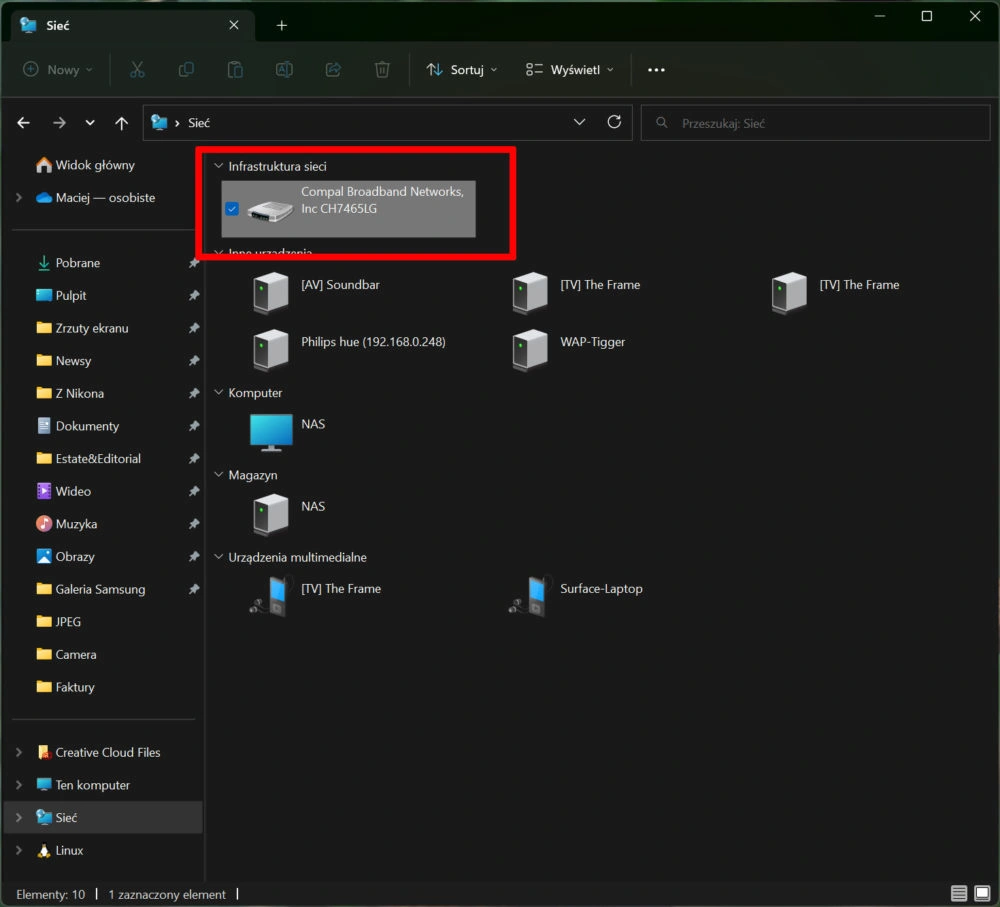Expand Ten komputer tree node
The height and width of the screenshot is (907, 1000).
19,785
